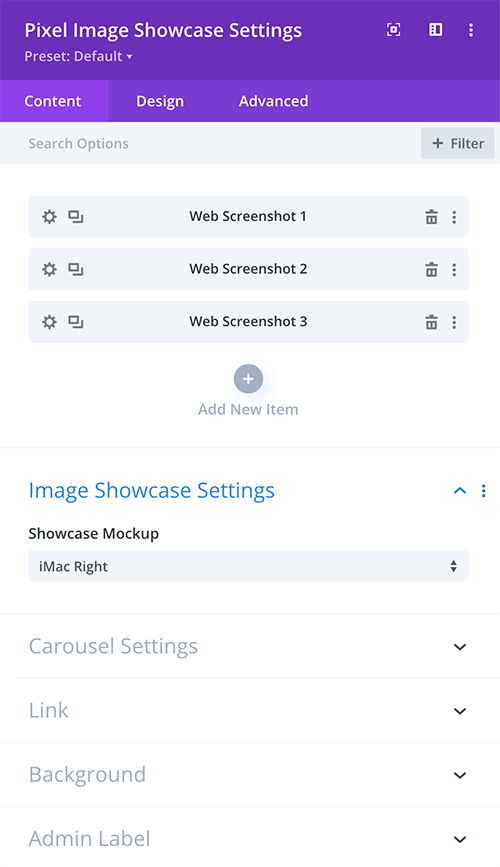Expand the Background section
500x867 pixels.
pos(248,775)
